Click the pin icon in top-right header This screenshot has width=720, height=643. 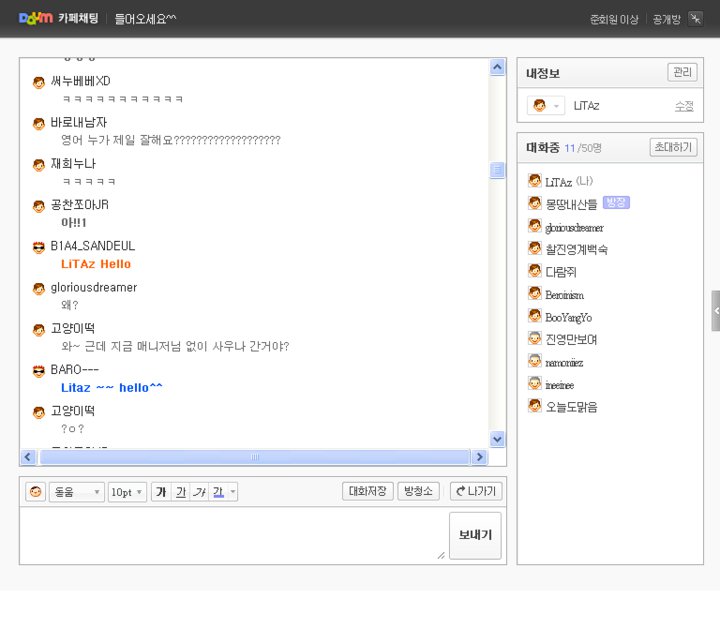(x=695, y=19)
